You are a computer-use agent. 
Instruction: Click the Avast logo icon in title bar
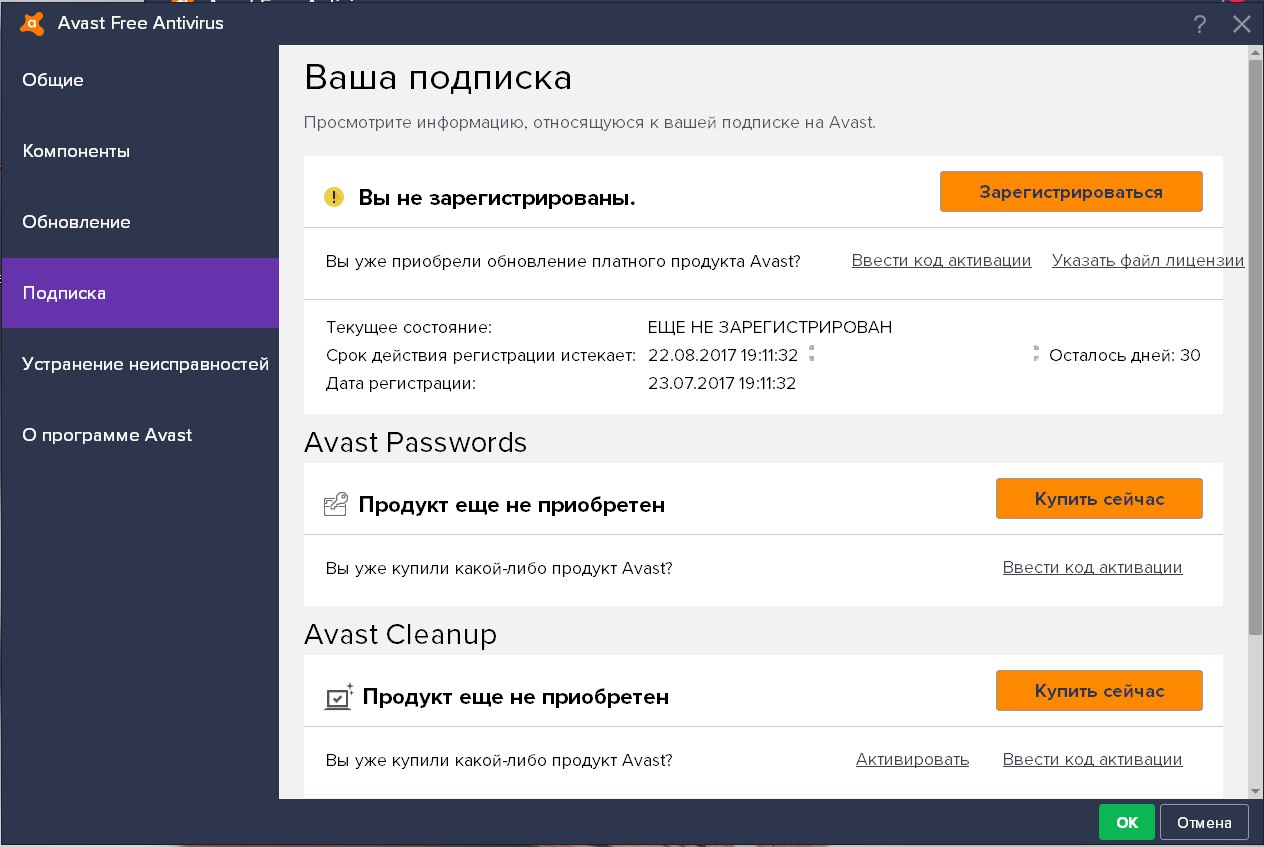[x=31, y=23]
